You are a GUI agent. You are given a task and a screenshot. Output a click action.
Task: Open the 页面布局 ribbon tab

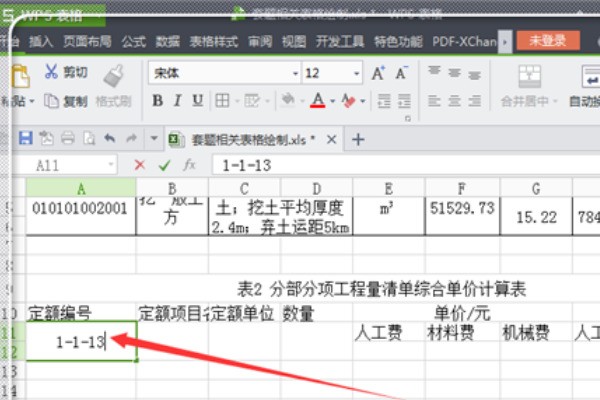(88, 41)
